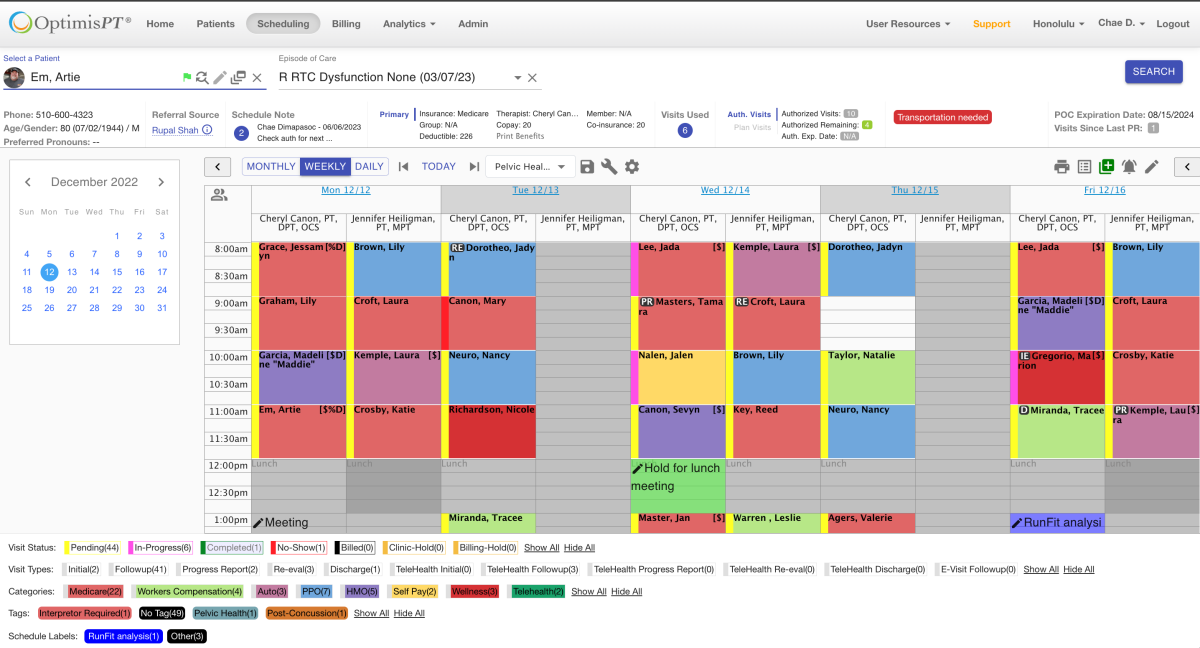Open the Analytics dropdown menu
Viewport: 1200px width, 648px height.
tap(408, 23)
